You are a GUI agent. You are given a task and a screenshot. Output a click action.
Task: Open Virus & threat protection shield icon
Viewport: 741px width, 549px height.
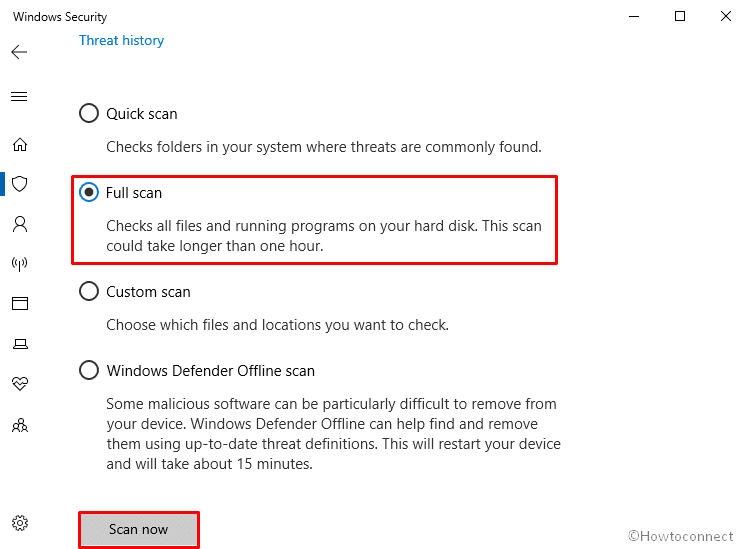pyautogui.click(x=20, y=184)
